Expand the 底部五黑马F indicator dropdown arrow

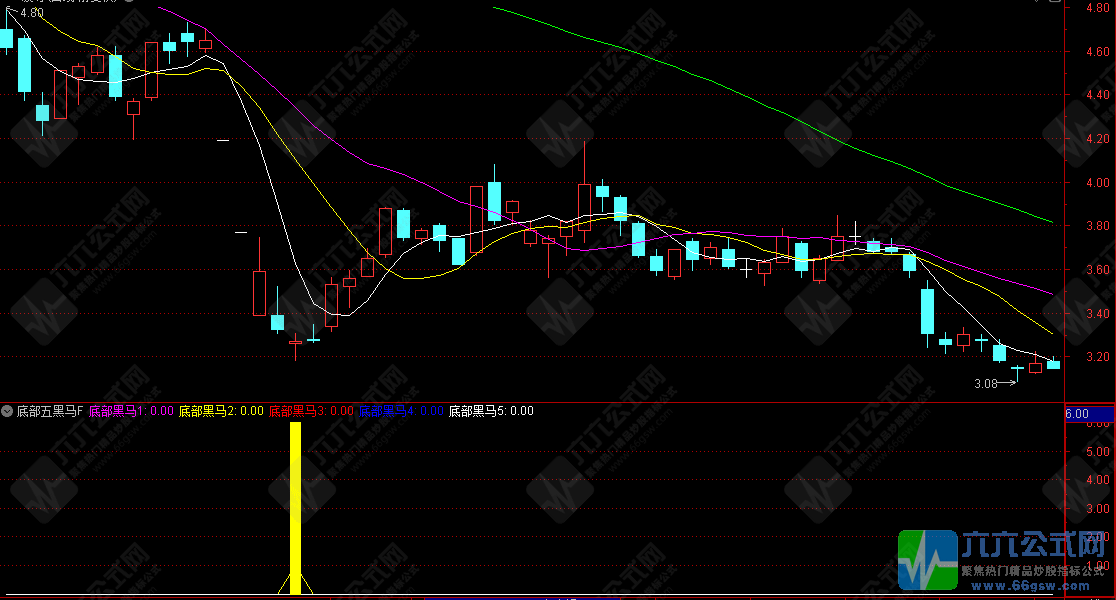[x=8, y=411]
